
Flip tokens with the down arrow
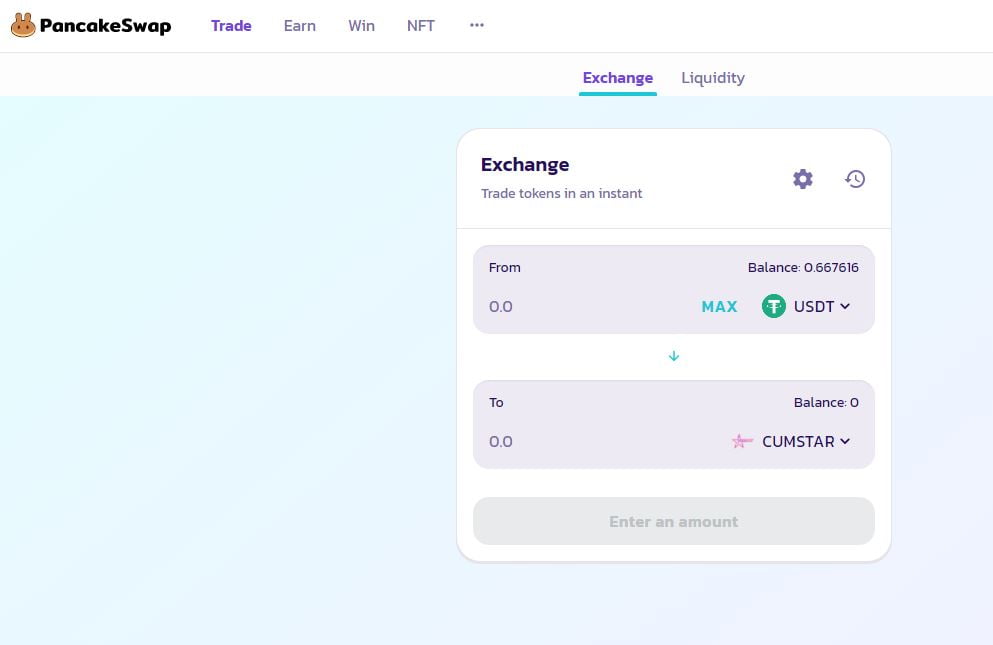pyautogui.click(x=673, y=356)
